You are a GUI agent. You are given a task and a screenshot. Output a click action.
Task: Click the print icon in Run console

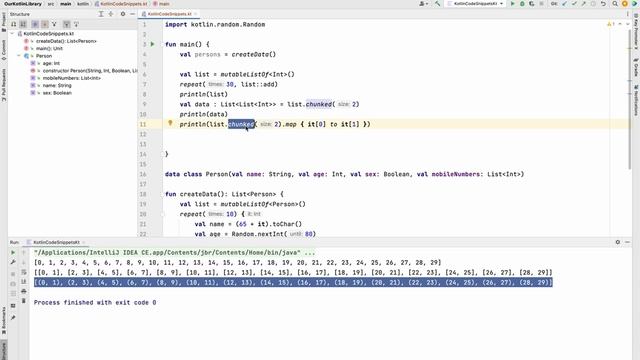(x=24, y=291)
